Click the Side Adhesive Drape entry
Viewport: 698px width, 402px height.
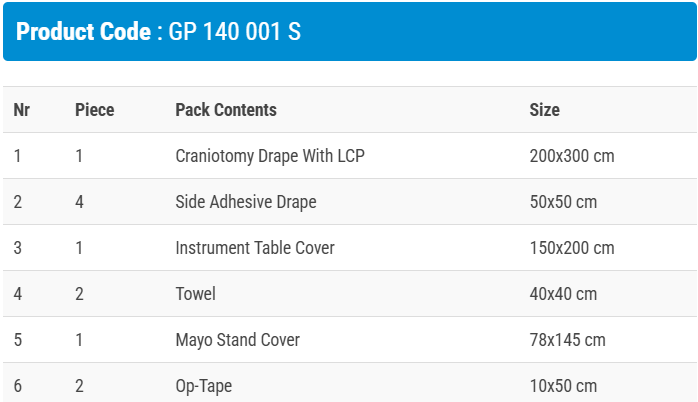(246, 202)
